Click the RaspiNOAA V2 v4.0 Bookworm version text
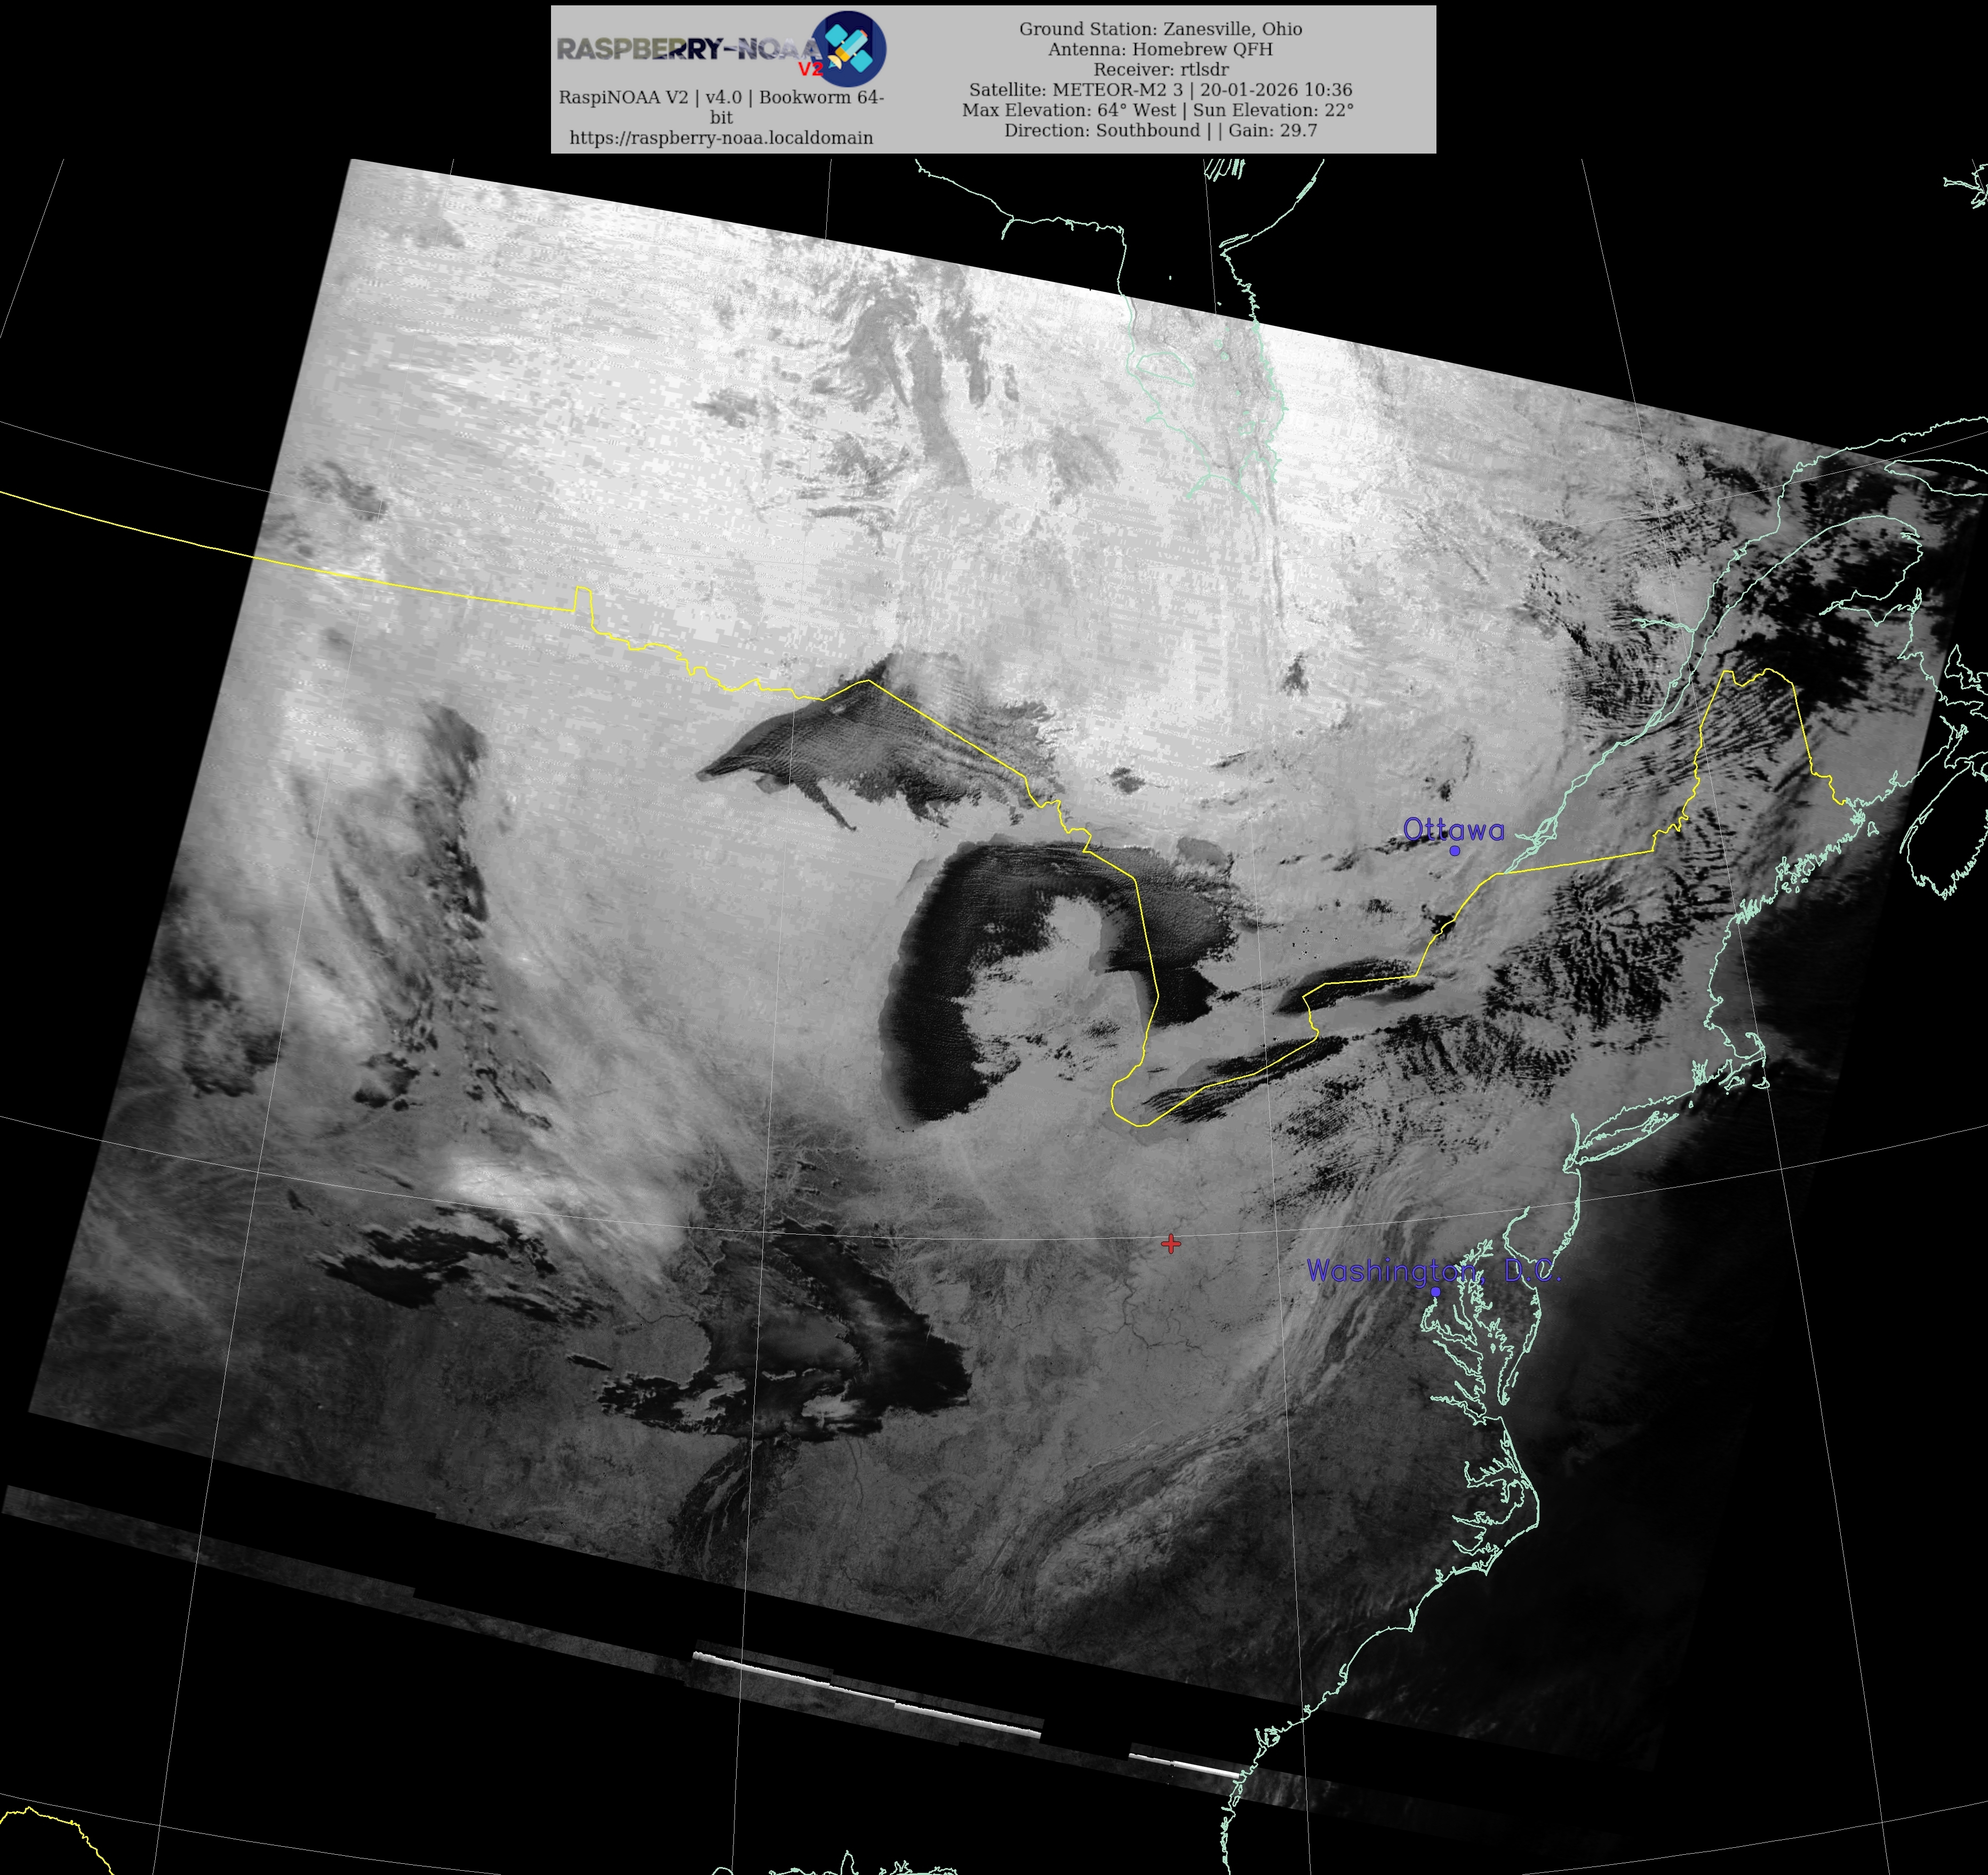This screenshot has height=1875, width=1988. point(721,98)
